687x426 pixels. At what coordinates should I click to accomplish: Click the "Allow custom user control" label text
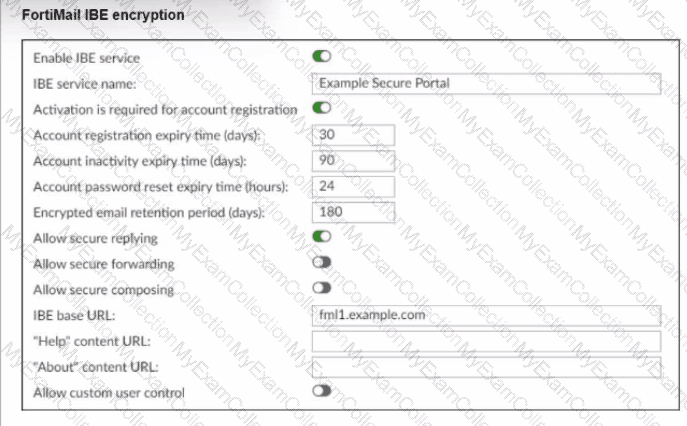[109, 393]
